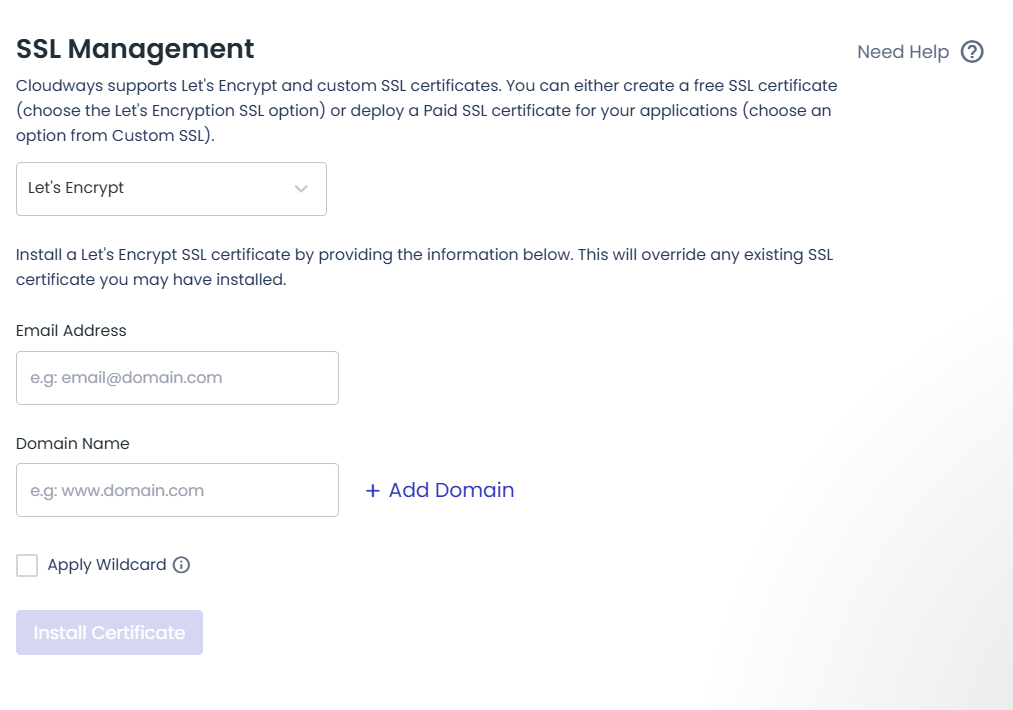Click the question mark help icon

(972, 52)
